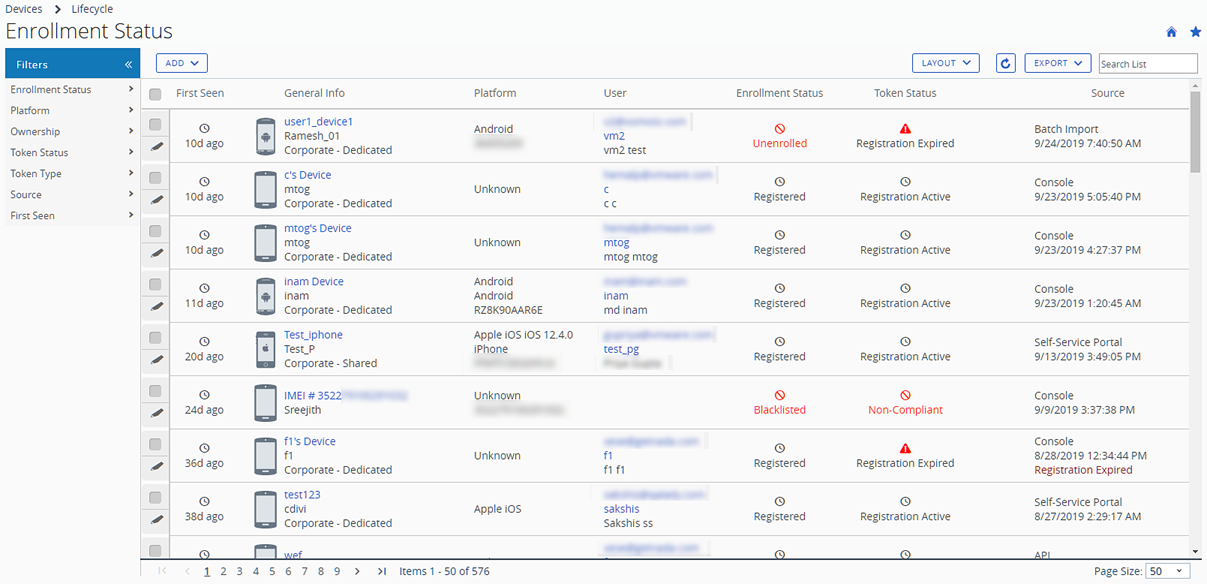Open user link test_pg
Screen dimensions: 1207x584
621,349
